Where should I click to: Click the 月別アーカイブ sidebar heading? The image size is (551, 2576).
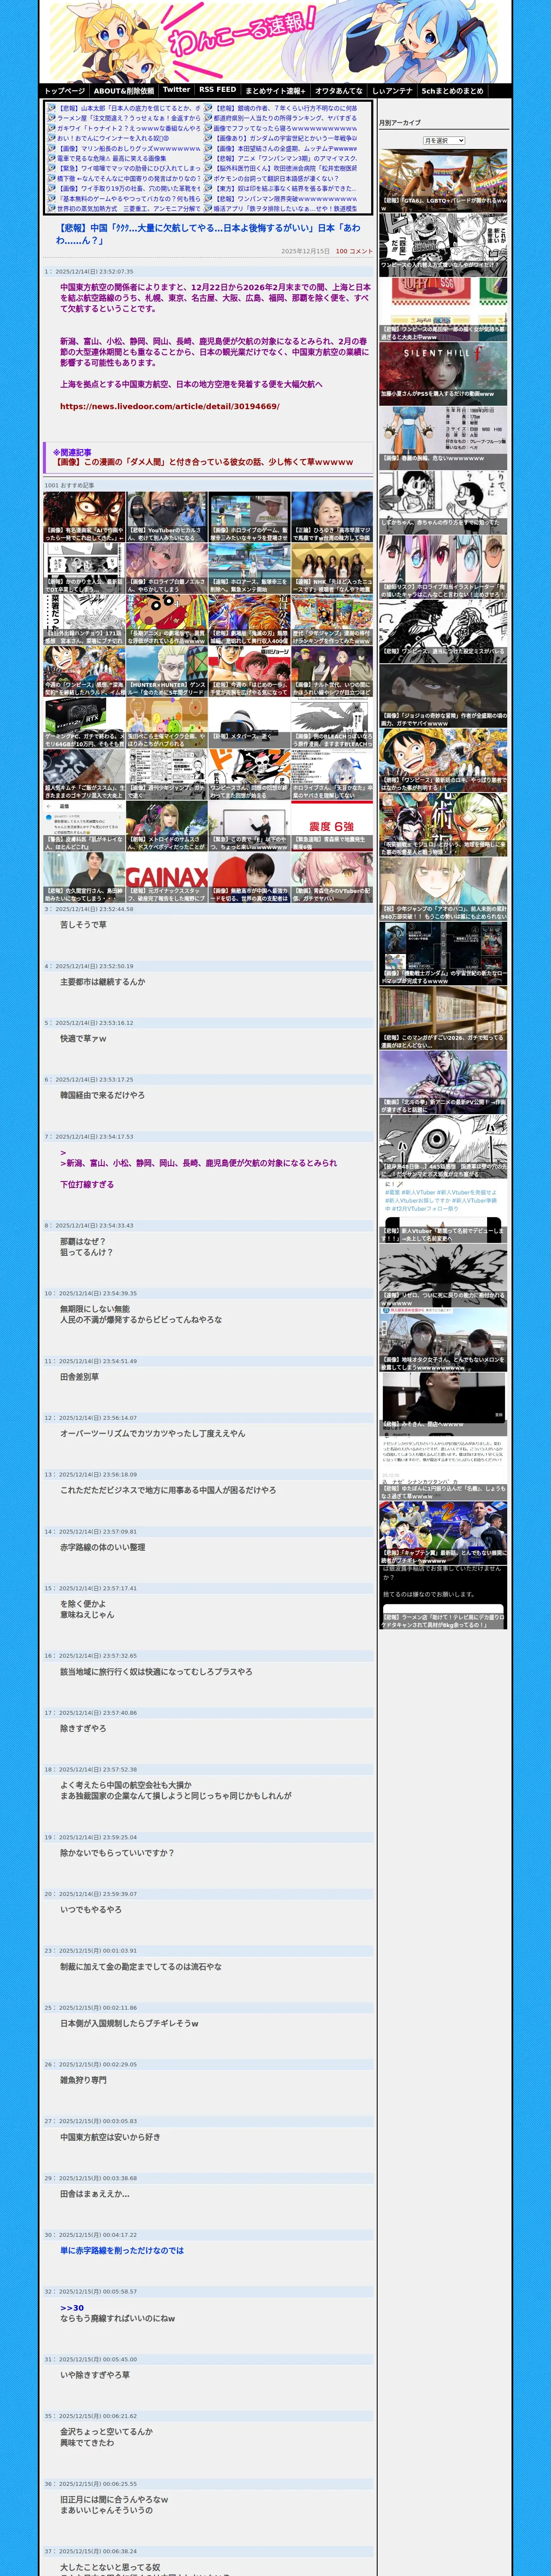[x=400, y=123]
